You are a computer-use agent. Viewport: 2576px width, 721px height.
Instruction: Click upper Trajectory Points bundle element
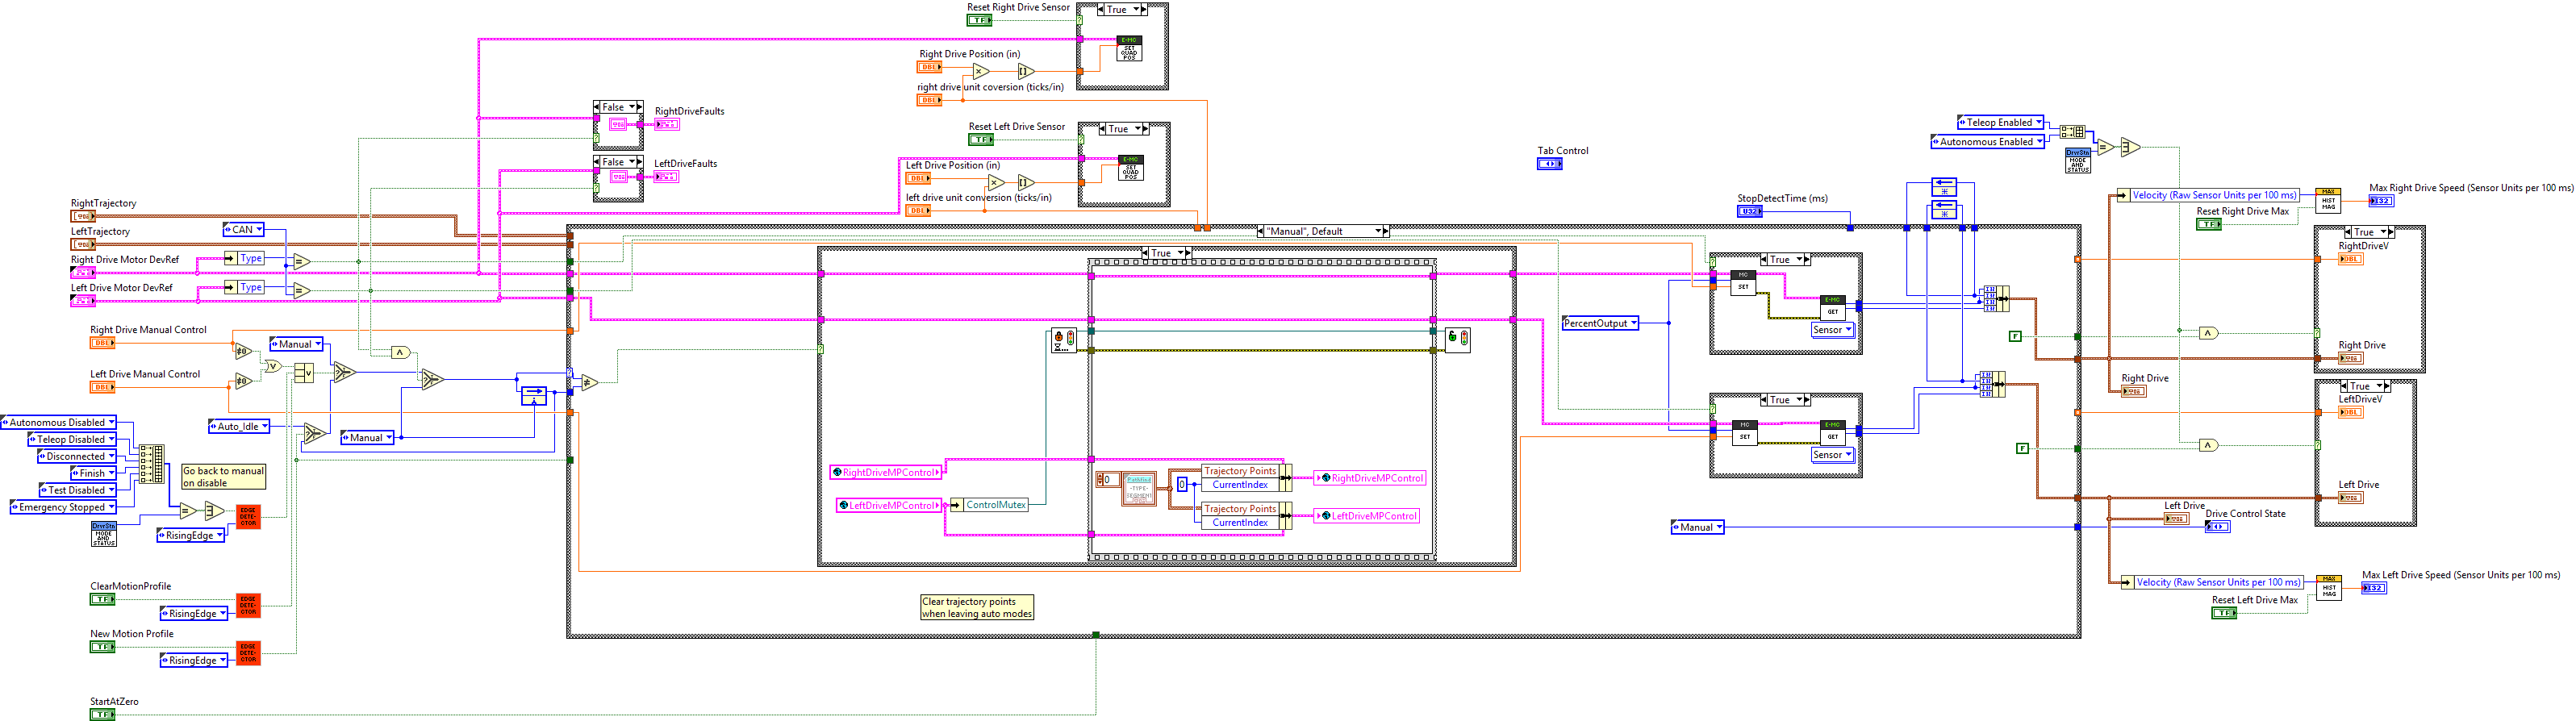point(1240,471)
